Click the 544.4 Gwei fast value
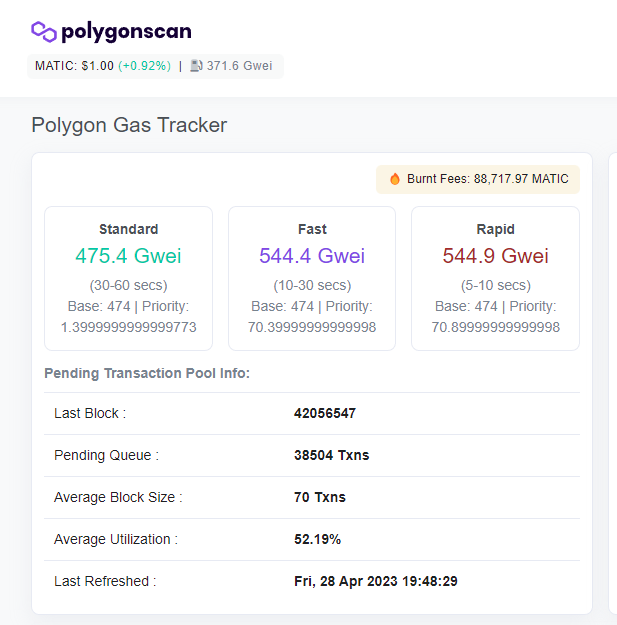617x625 pixels. (312, 256)
